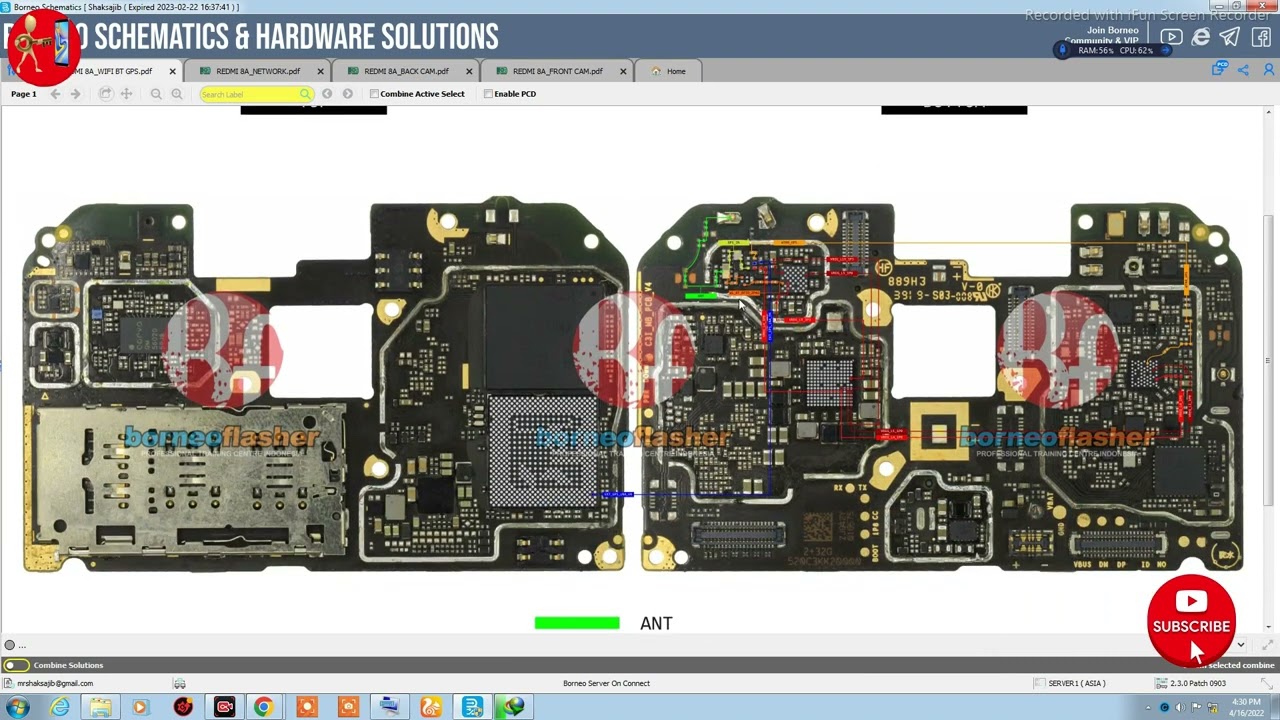This screenshot has height=720, width=1280.
Task: Open the Borneo Telegram icon
Action: click(1230, 37)
